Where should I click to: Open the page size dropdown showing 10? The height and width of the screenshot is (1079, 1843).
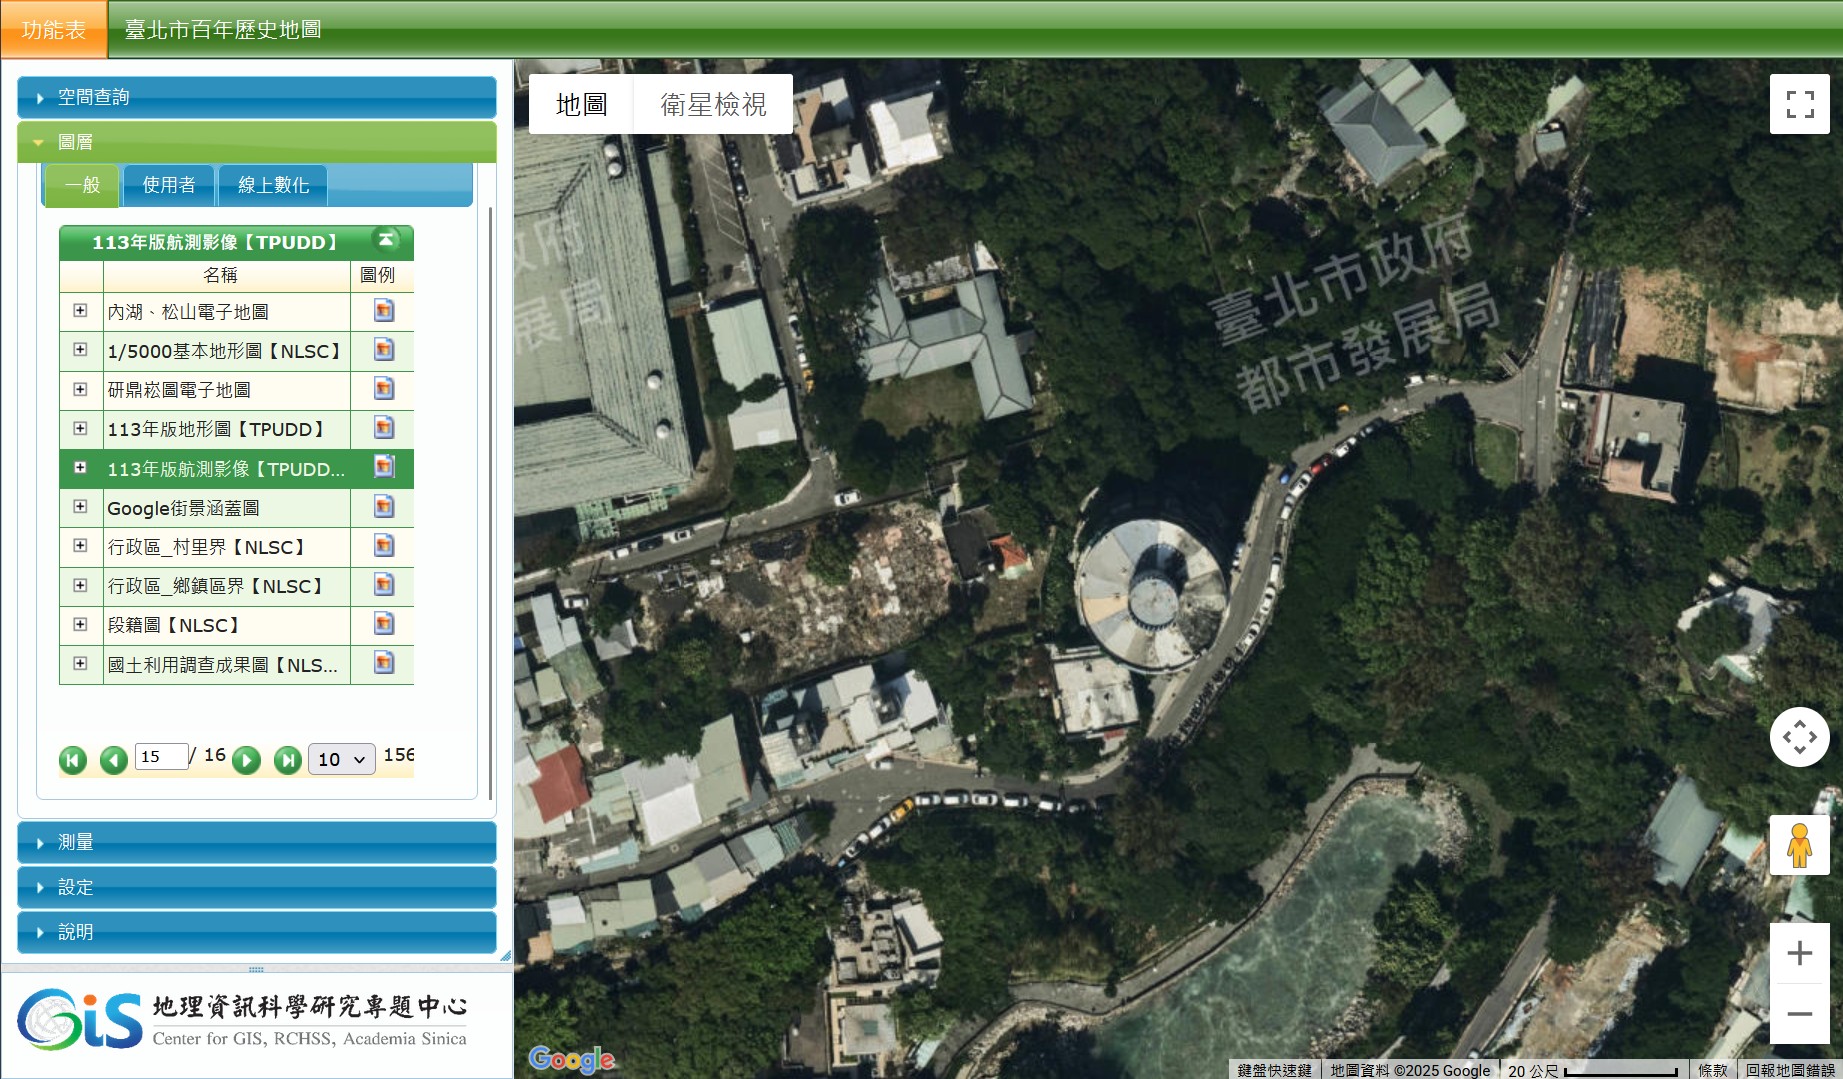coord(341,759)
